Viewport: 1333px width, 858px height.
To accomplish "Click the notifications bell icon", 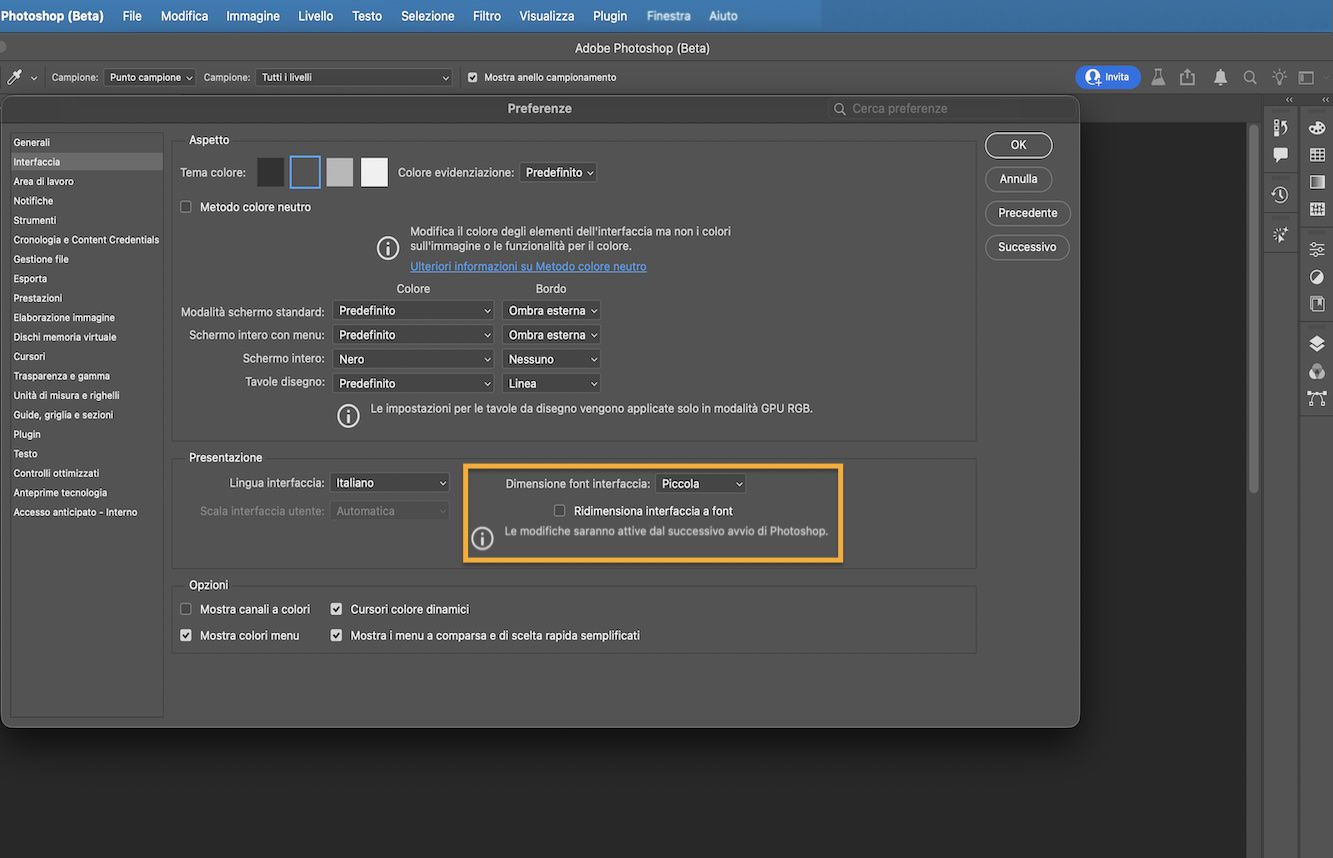I will click(1219, 76).
